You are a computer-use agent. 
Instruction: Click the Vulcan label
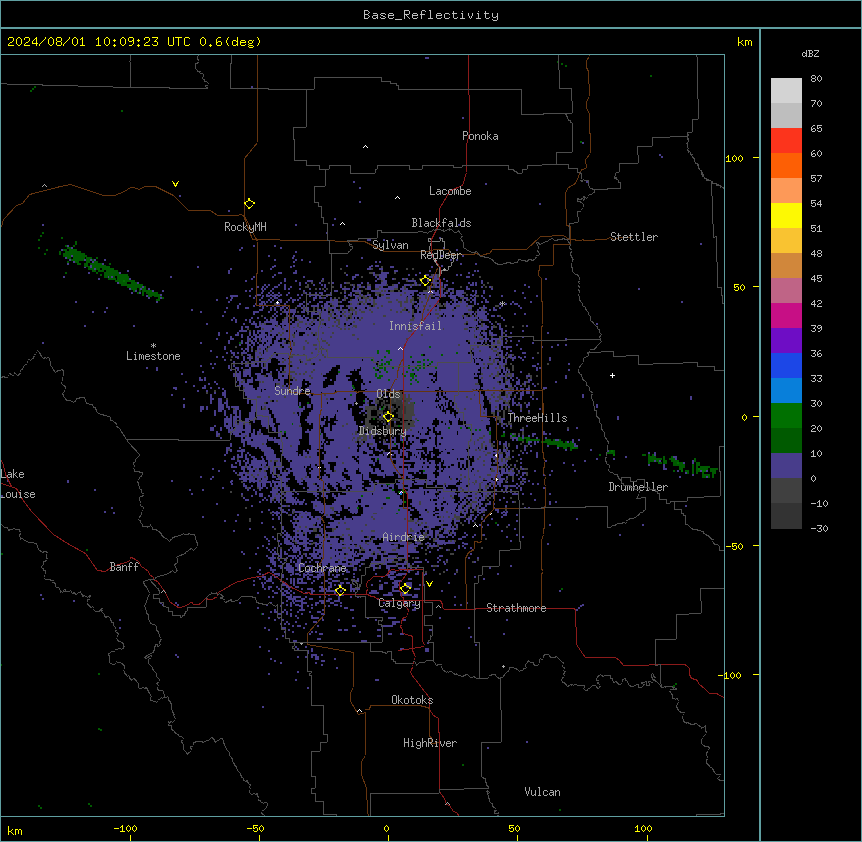click(542, 792)
